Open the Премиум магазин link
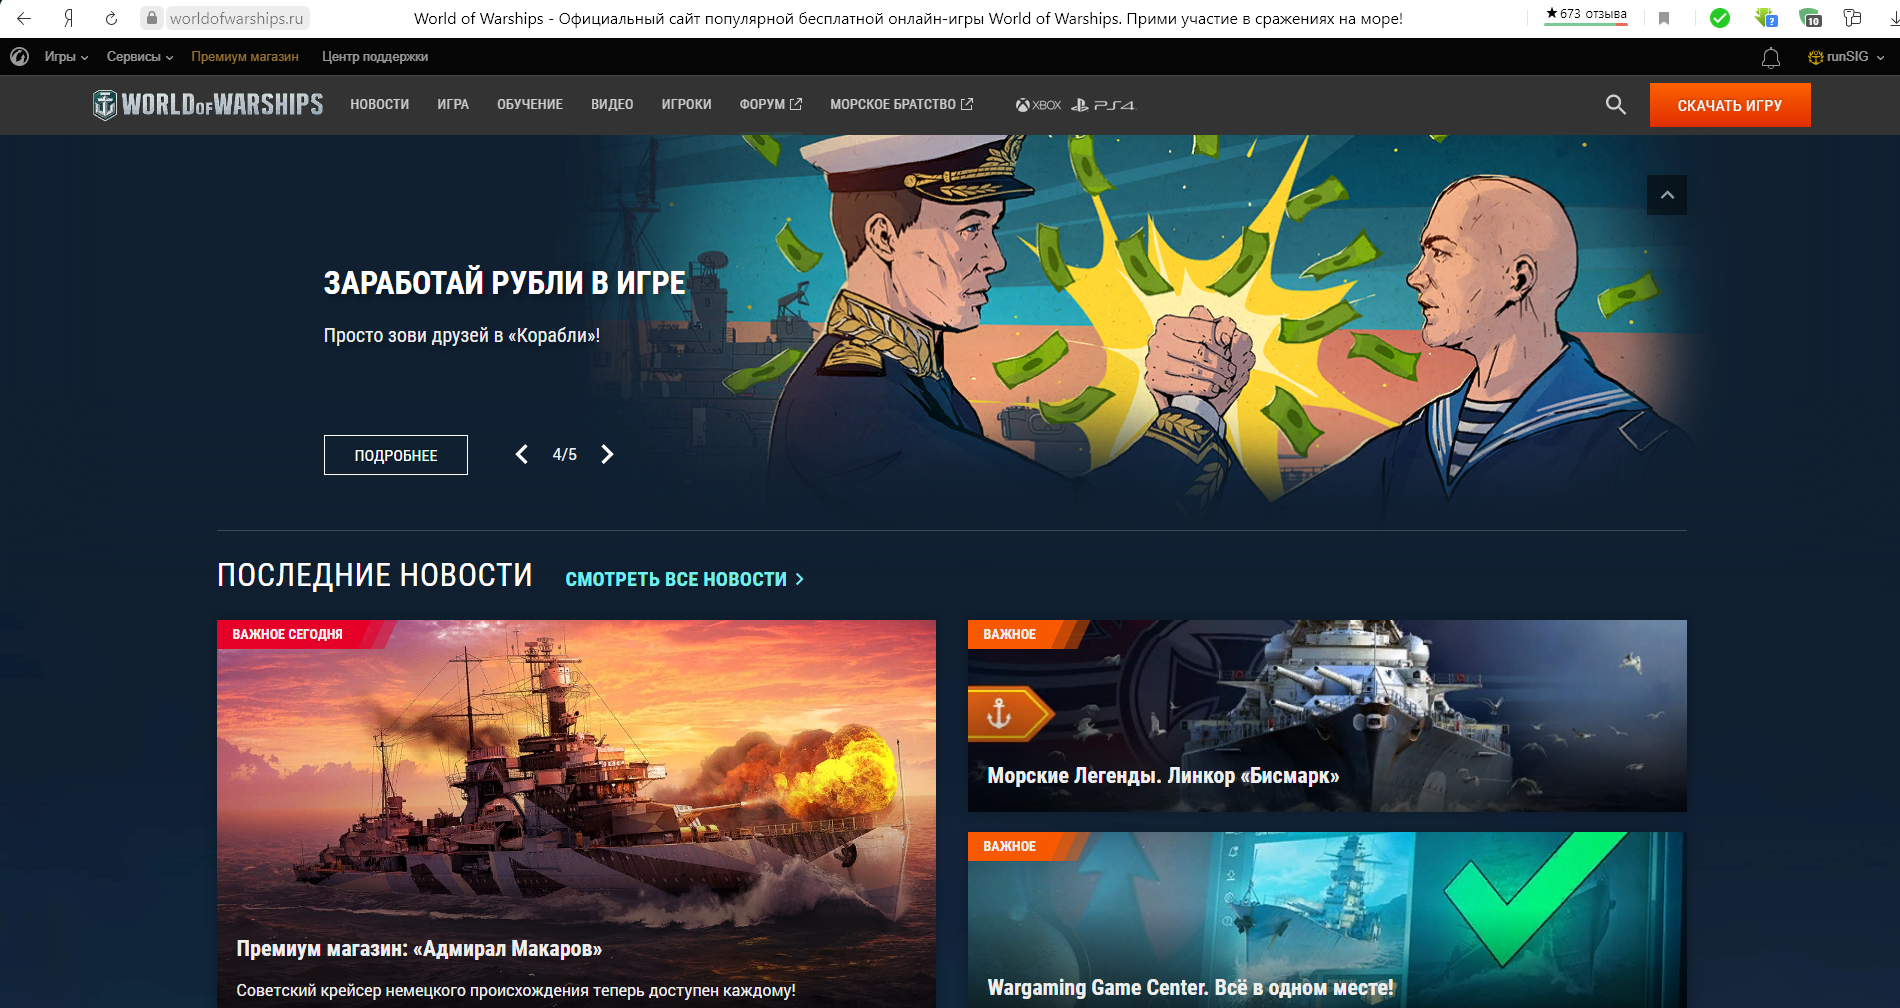Screen dimensions: 1900x1008 (245, 57)
